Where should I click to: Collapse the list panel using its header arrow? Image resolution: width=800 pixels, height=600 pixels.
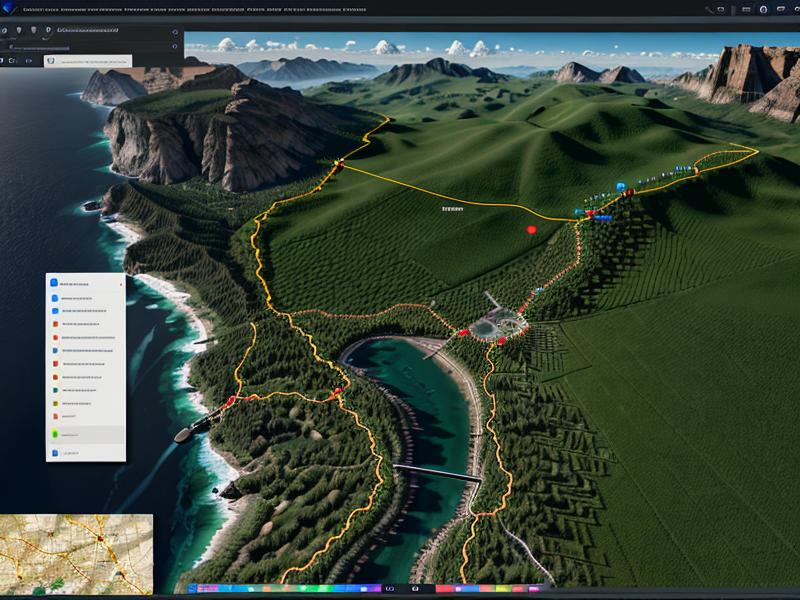[x=121, y=284]
